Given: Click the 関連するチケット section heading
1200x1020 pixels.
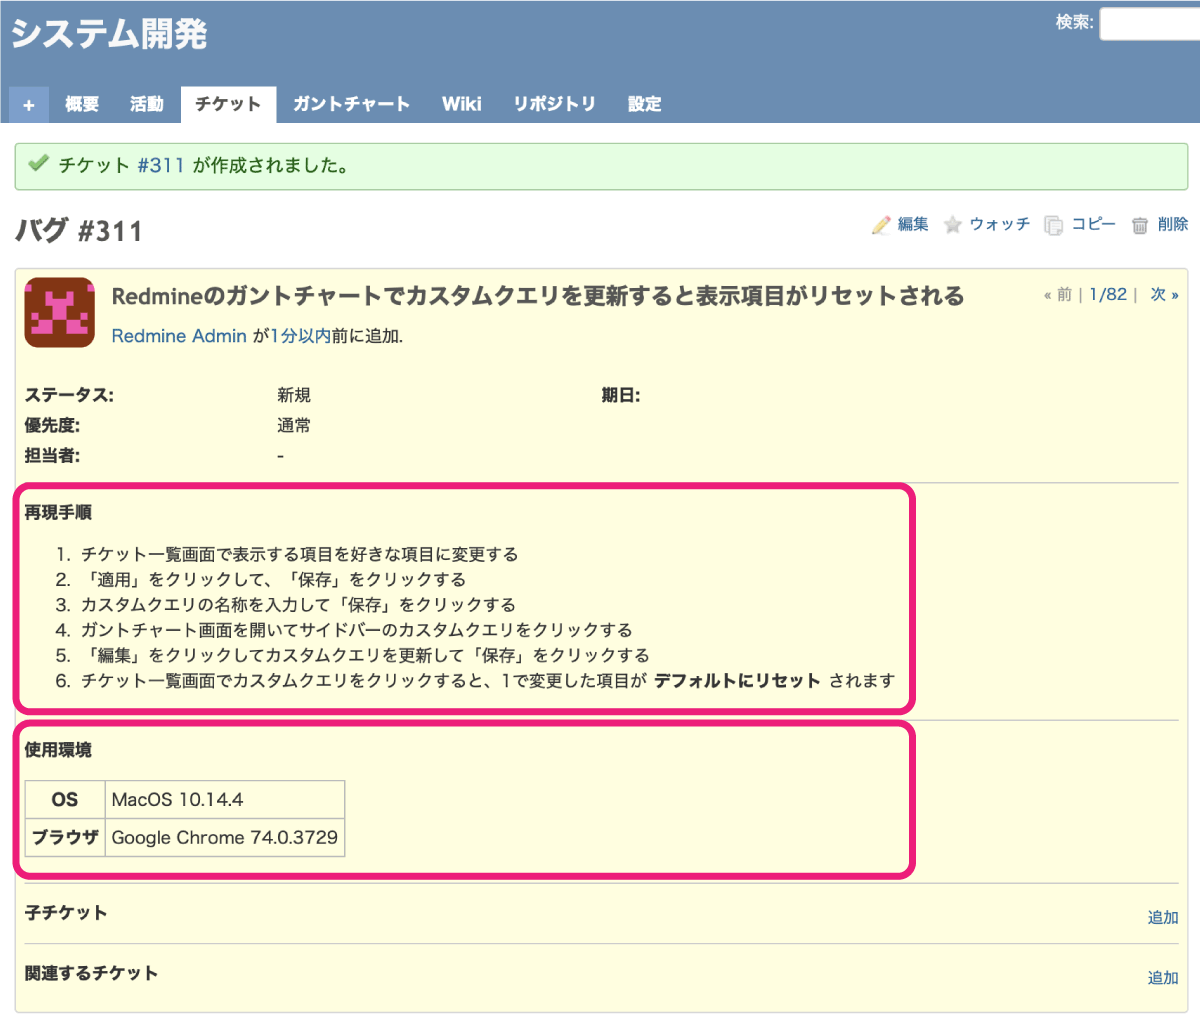Looking at the screenshot, I should pos(91,973).
